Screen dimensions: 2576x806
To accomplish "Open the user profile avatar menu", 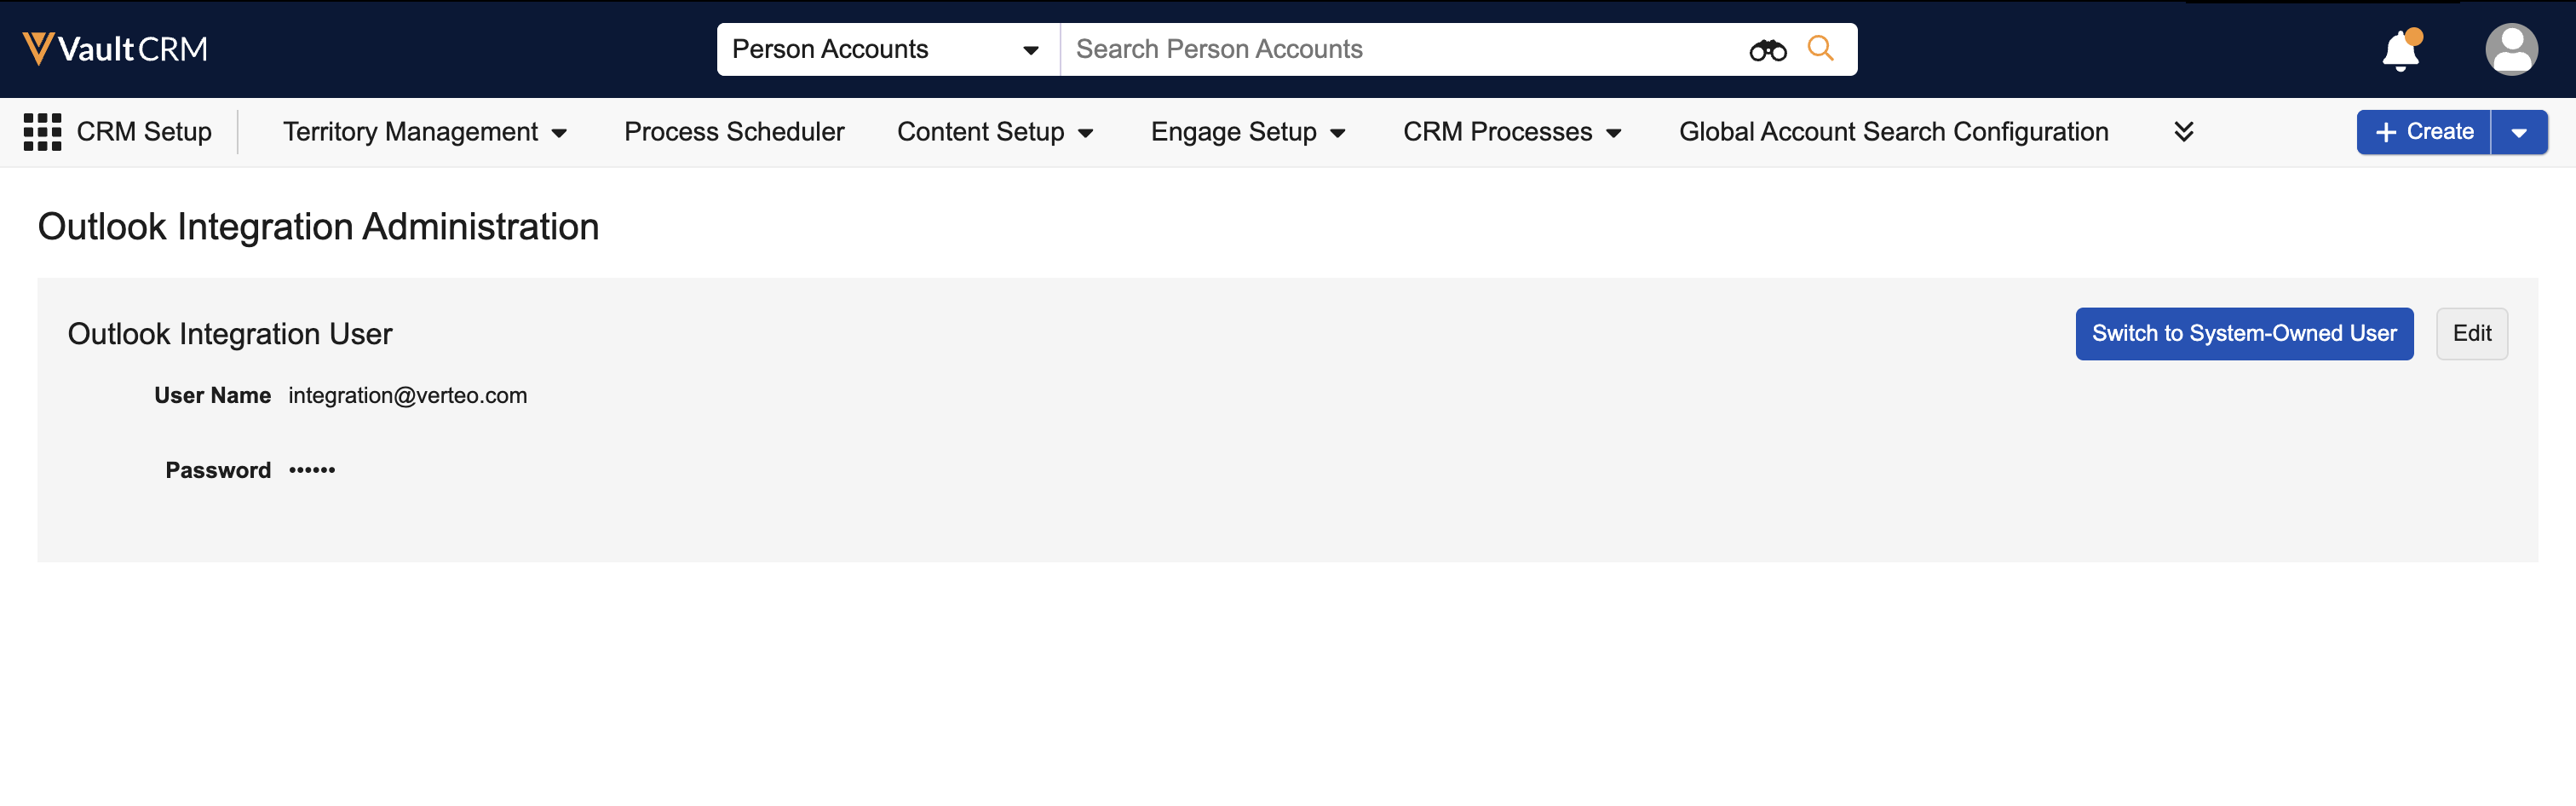I will [x=2510, y=50].
